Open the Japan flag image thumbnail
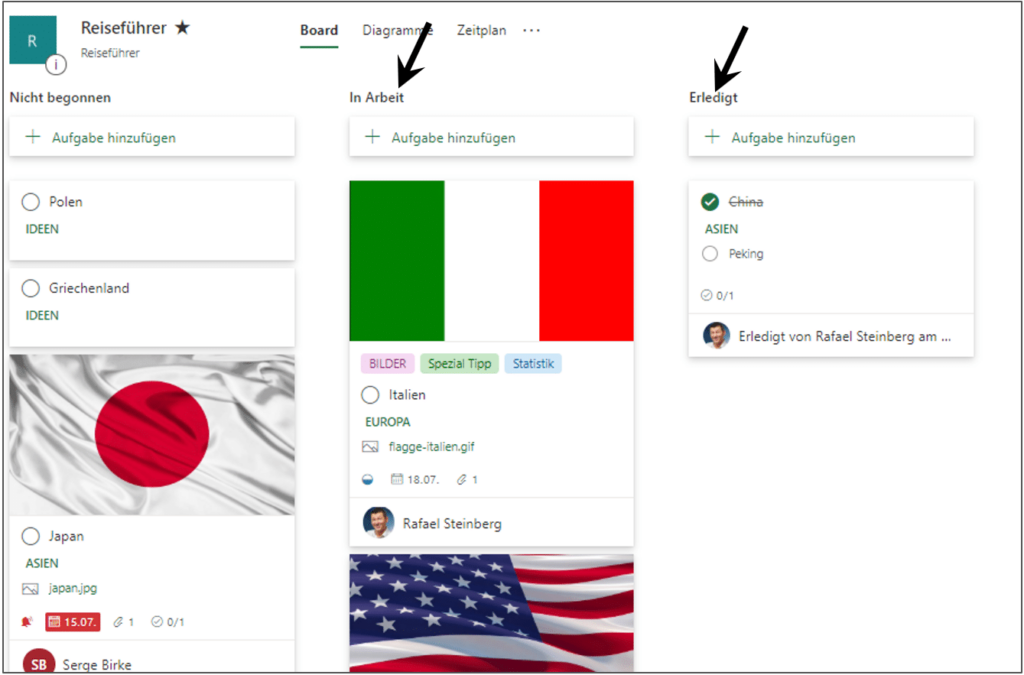Image resolution: width=1024 pixels, height=675 pixels. (152, 435)
